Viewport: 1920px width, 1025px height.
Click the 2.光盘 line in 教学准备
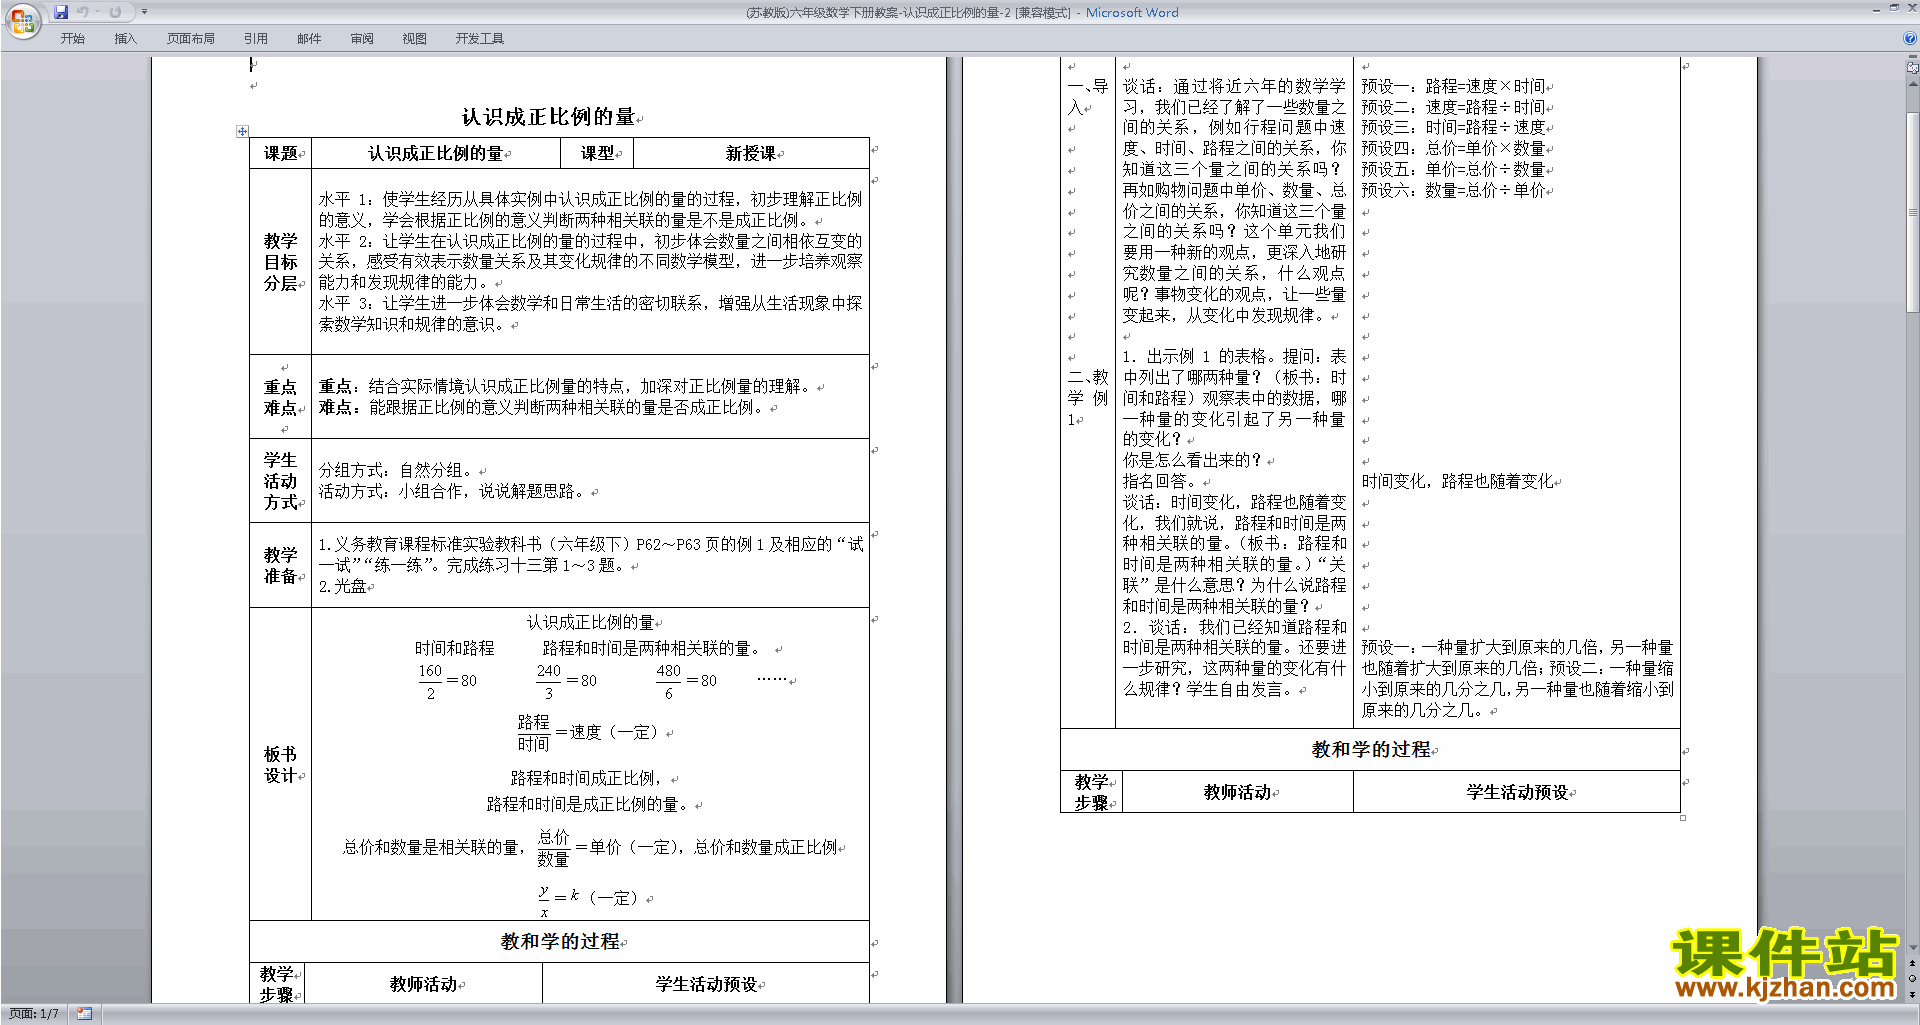click(x=343, y=587)
